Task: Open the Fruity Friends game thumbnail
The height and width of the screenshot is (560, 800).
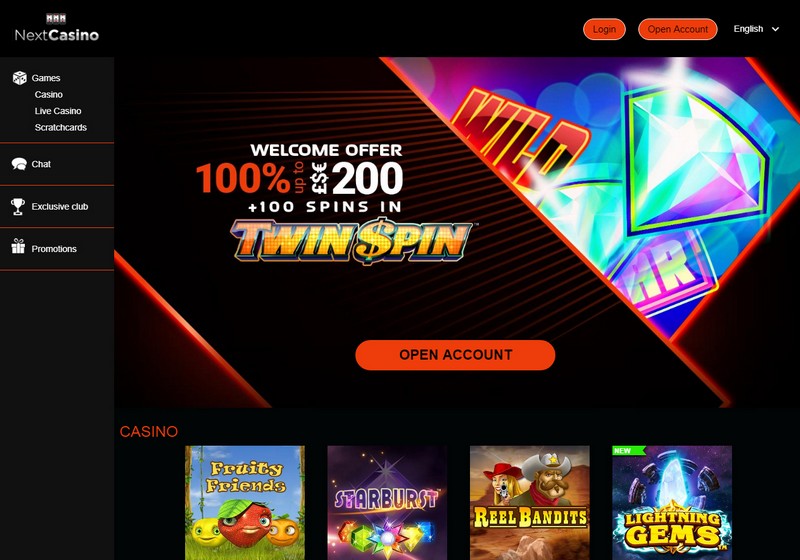Action: pos(245,503)
